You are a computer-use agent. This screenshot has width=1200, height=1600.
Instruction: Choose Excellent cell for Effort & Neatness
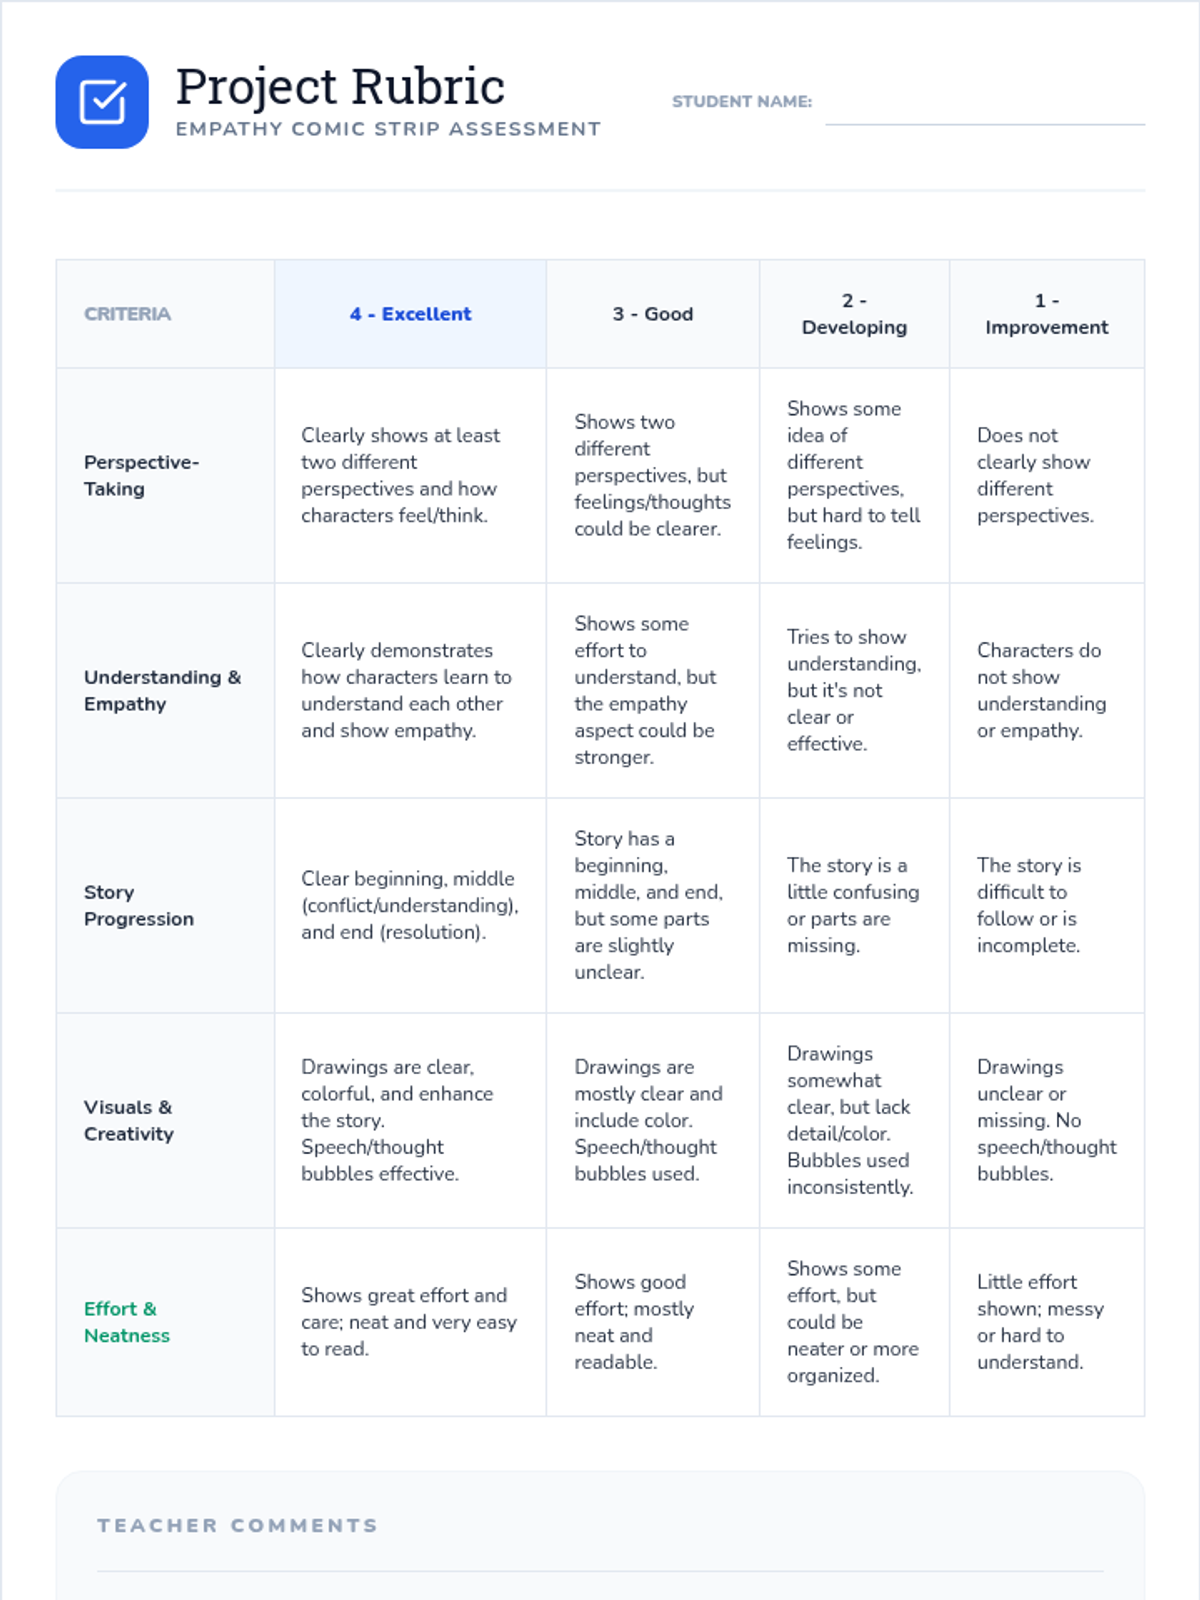[x=410, y=1322]
